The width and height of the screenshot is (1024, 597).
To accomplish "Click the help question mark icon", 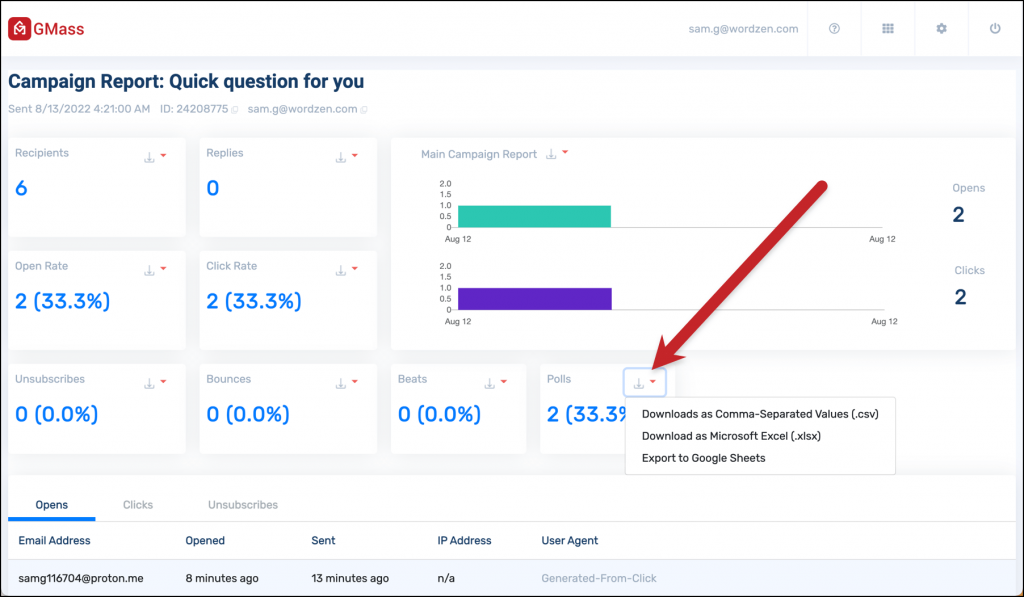I will pyautogui.click(x=834, y=29).
